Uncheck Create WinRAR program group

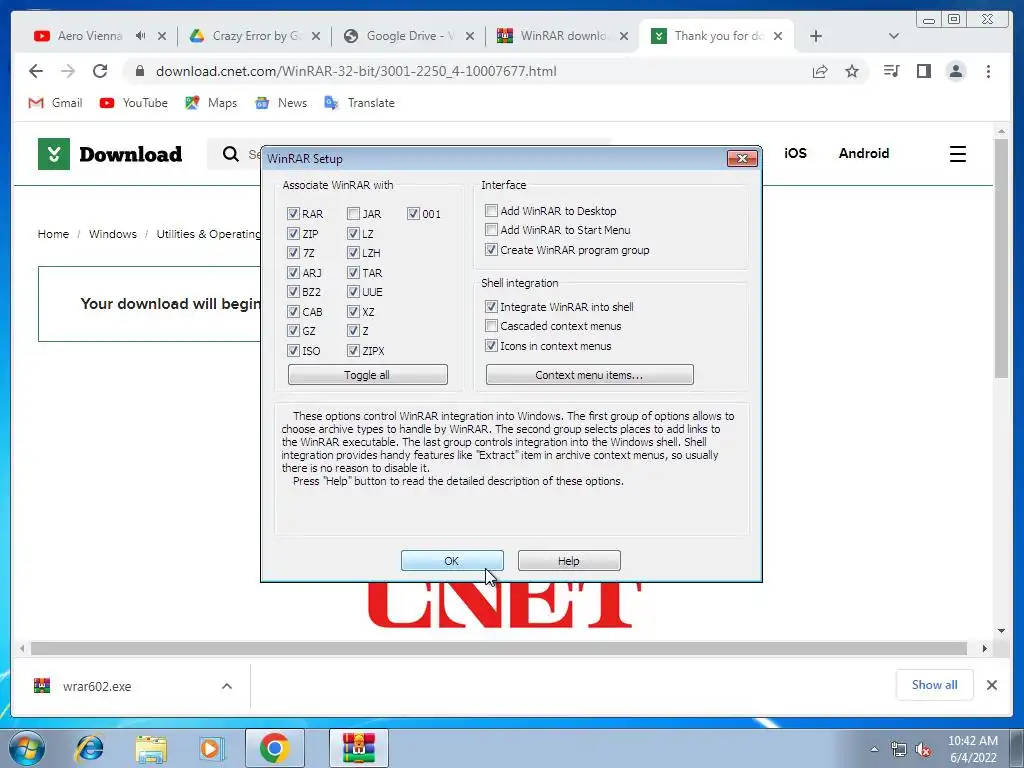click(x=491, y=249)
